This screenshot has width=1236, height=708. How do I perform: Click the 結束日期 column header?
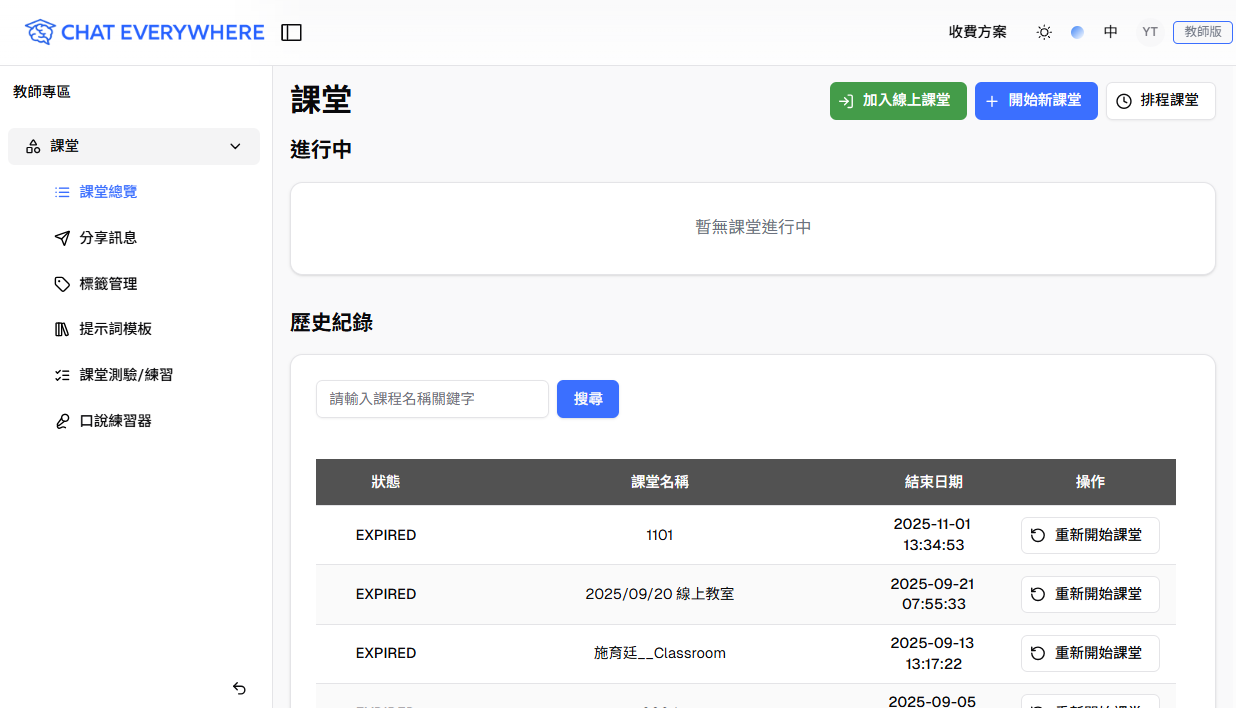point(933,482)
